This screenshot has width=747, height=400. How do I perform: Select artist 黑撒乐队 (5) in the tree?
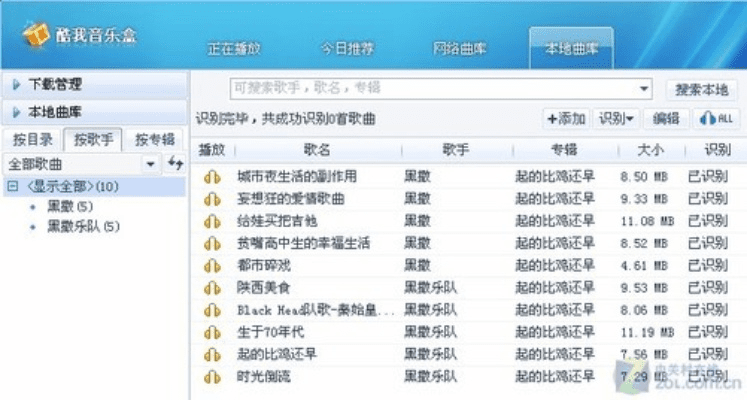(x=83, y=227)
